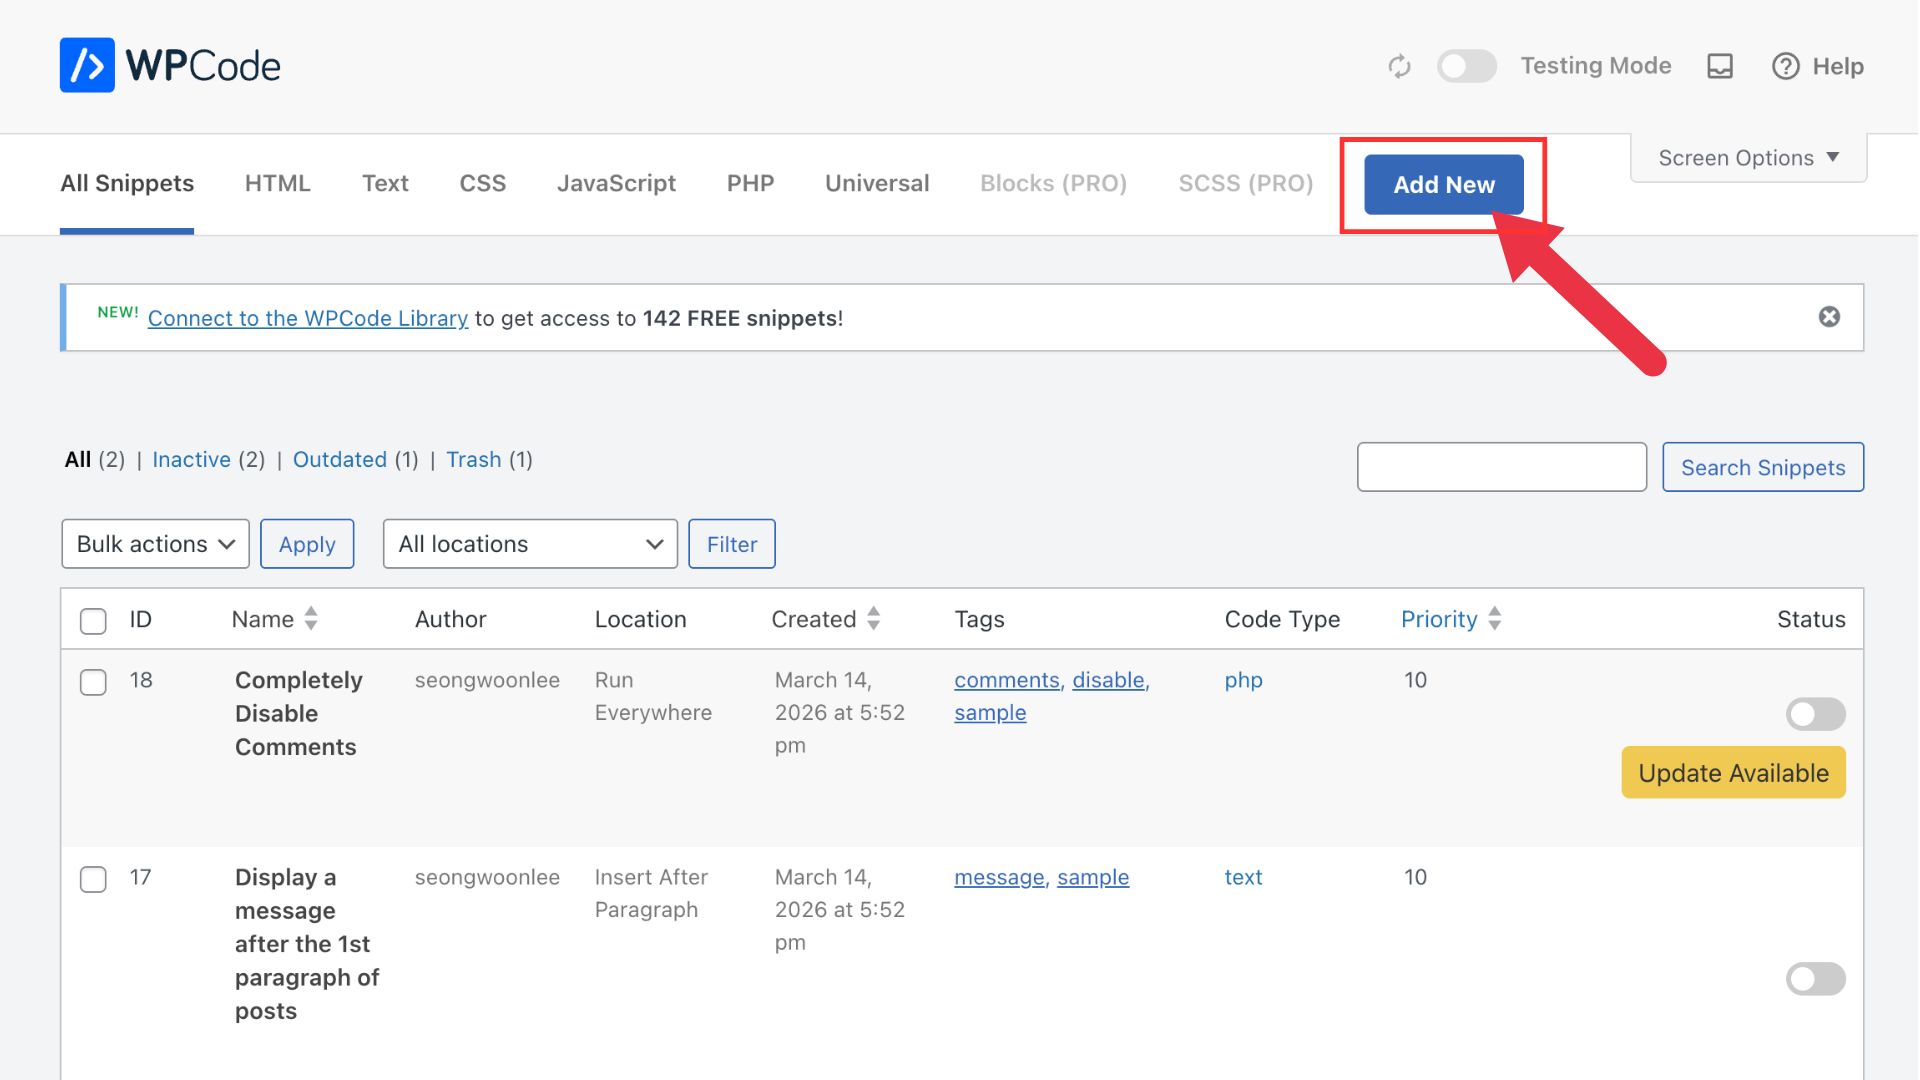Click the Priority column header
Image resolution: width=1920 pixels, height=1080 pixels.
point(1439,619)
